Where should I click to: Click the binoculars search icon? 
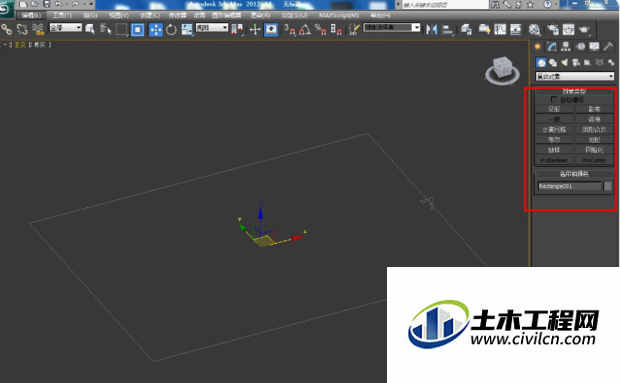(x=495, y=4)
